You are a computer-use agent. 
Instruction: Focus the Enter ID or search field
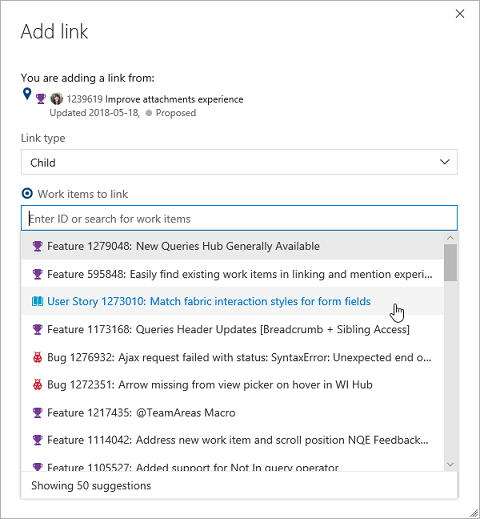click(239, 218)
